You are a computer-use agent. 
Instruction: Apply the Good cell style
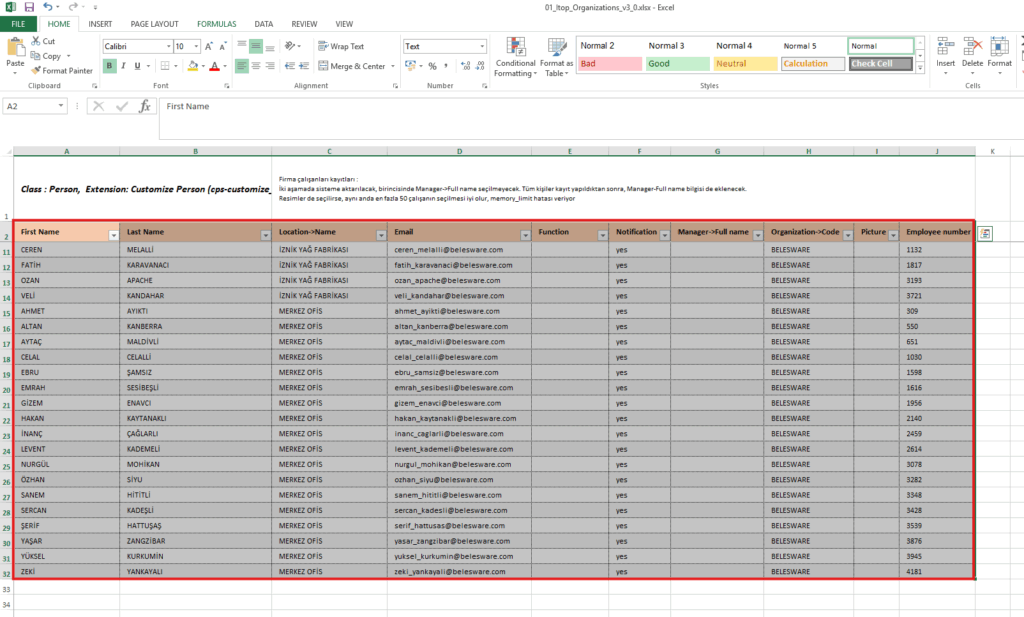point(677,63)
